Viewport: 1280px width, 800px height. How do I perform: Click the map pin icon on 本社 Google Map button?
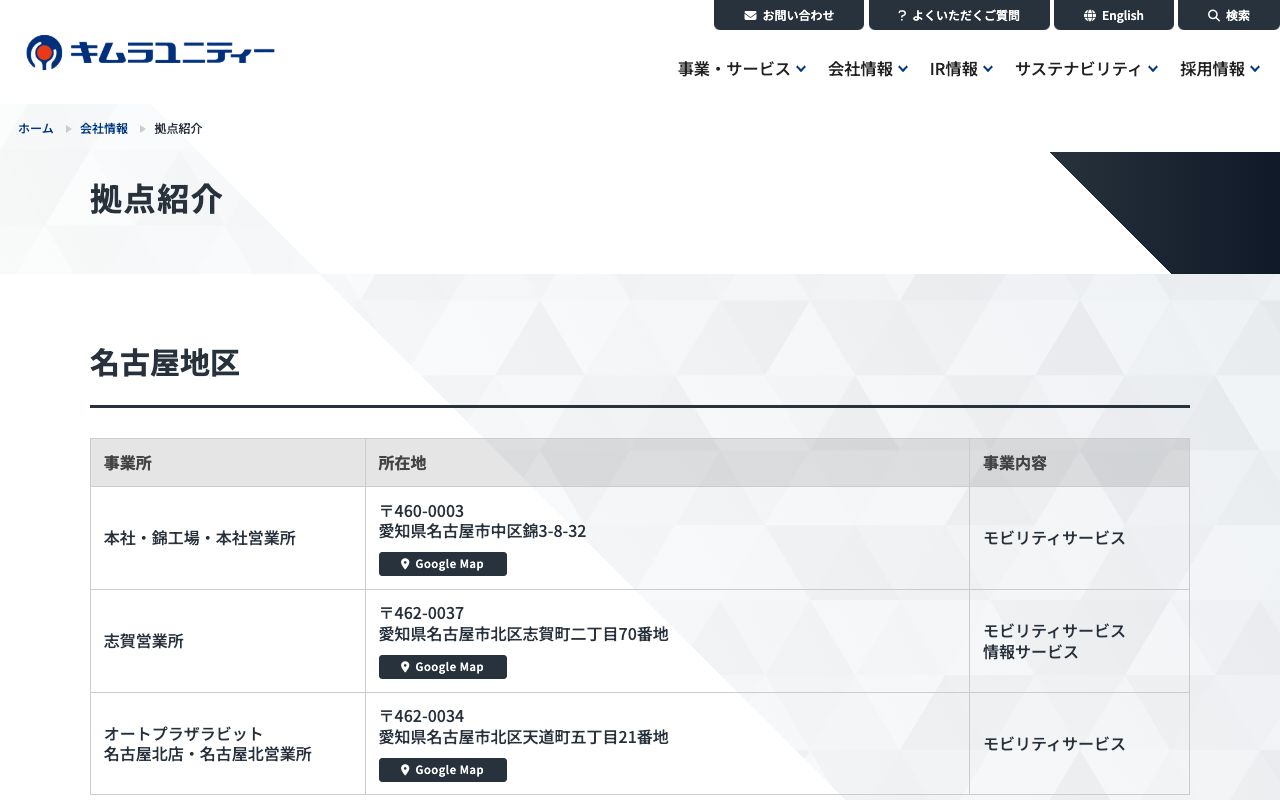pos(405,564)
